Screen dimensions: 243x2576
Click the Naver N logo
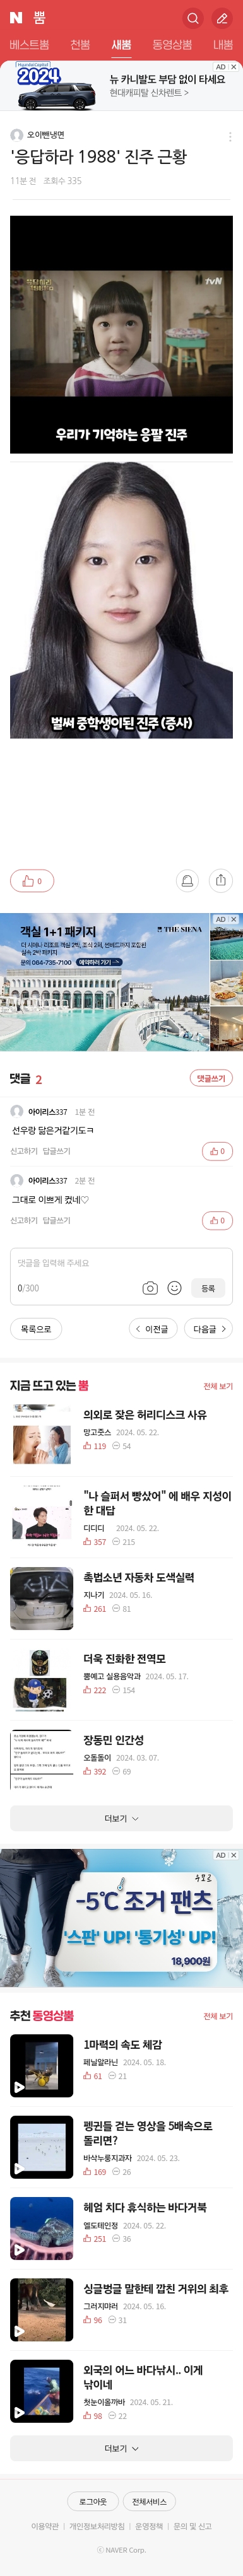[16, 18]
